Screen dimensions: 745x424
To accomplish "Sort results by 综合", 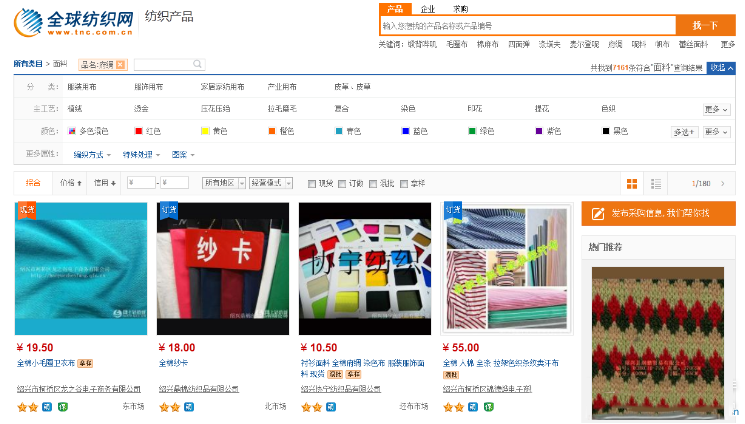I will point(33,183).
